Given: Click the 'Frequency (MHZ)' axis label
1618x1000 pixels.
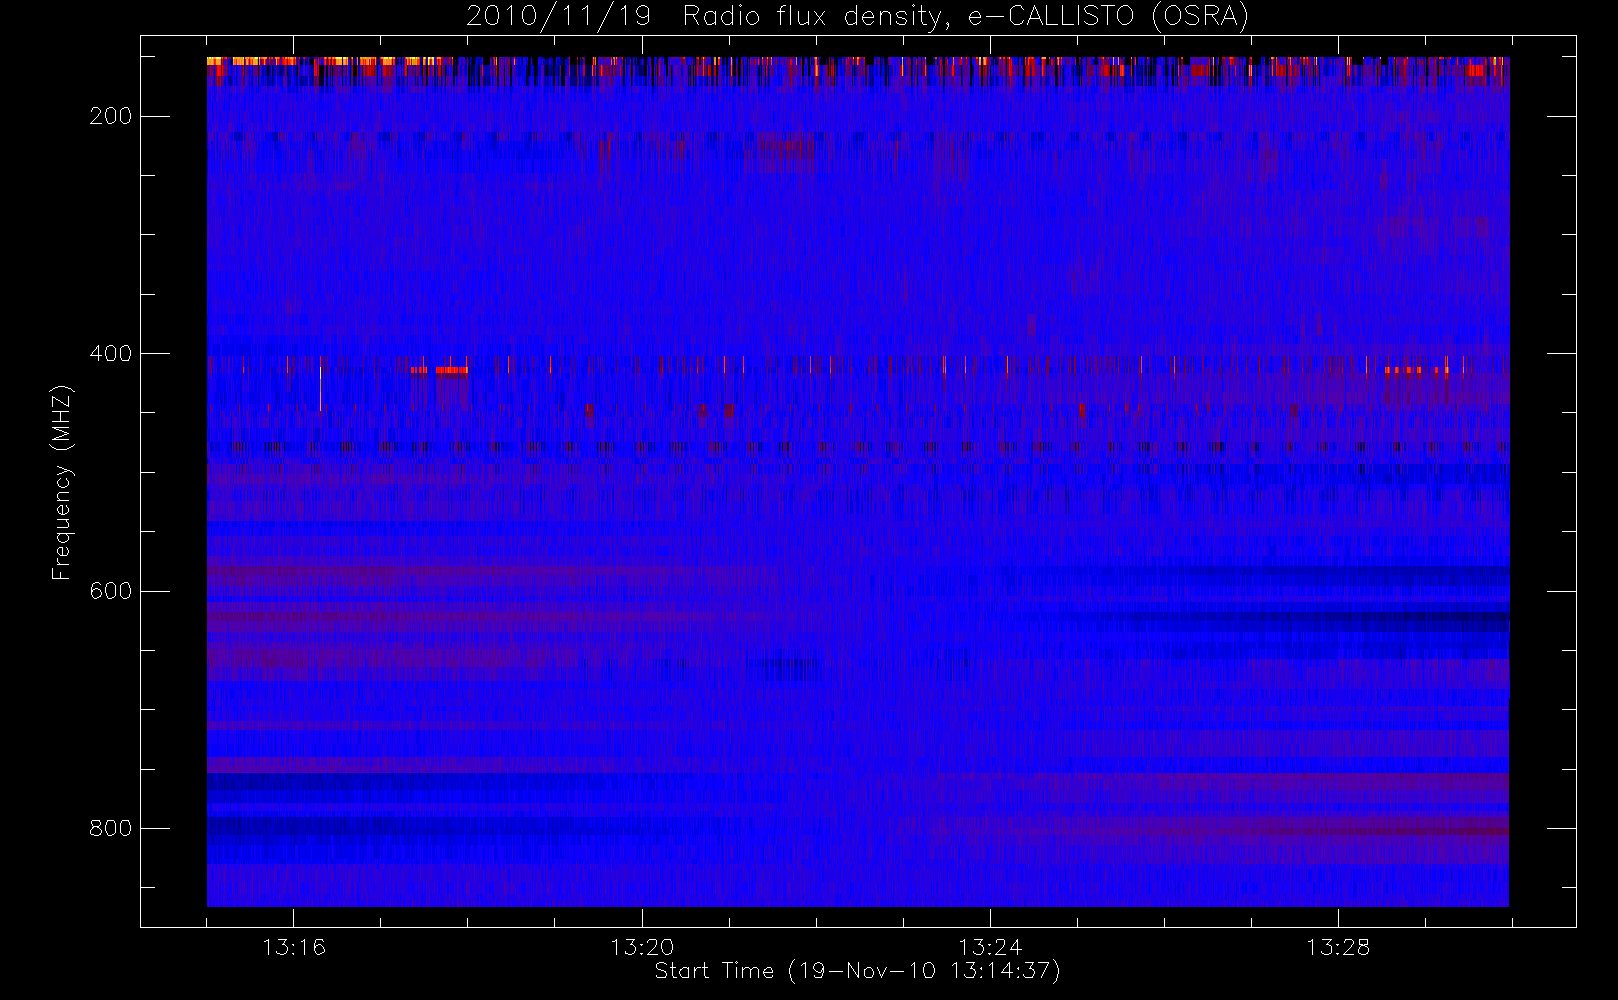Looking at the screenshot, I should pos(62,482).
